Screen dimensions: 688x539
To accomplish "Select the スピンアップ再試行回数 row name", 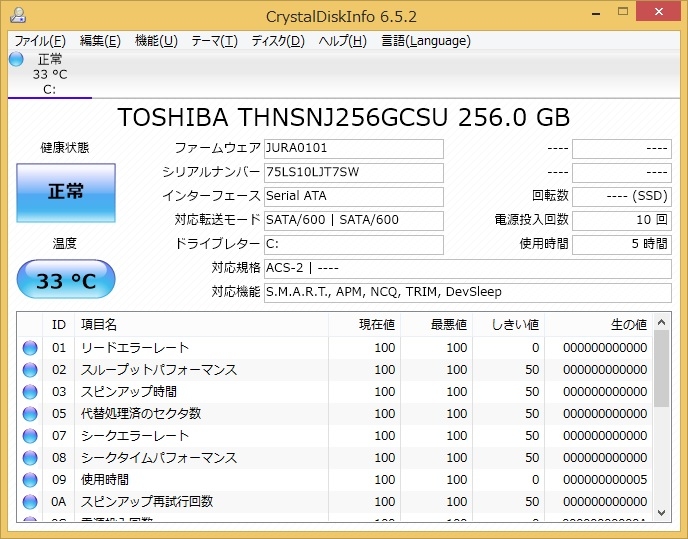I will pyautogui.click(x=147, y=501).
